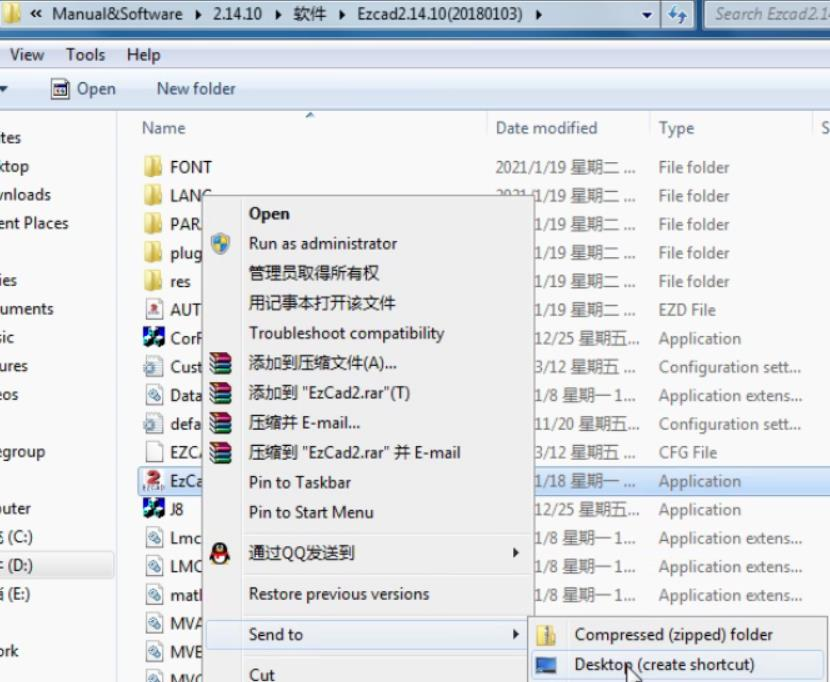Click the WinRAR icon beside 压缩并 E-mail...
This screenshot has height=682, width=830.
tap(220, 423)
